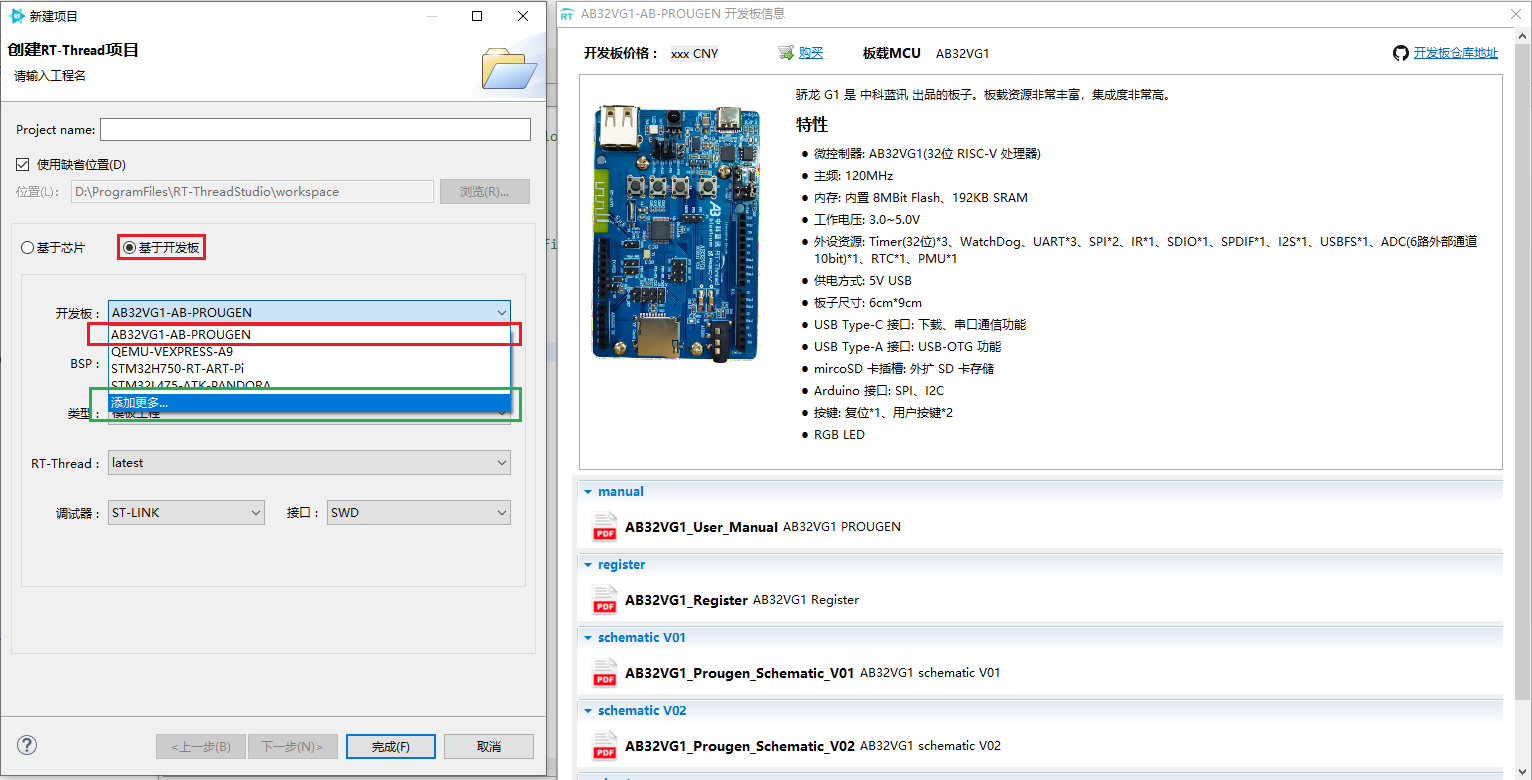This screenshot has height=780, width=1532.
Task: Open the AB32VG1_Register document
Action: (686, 600)
